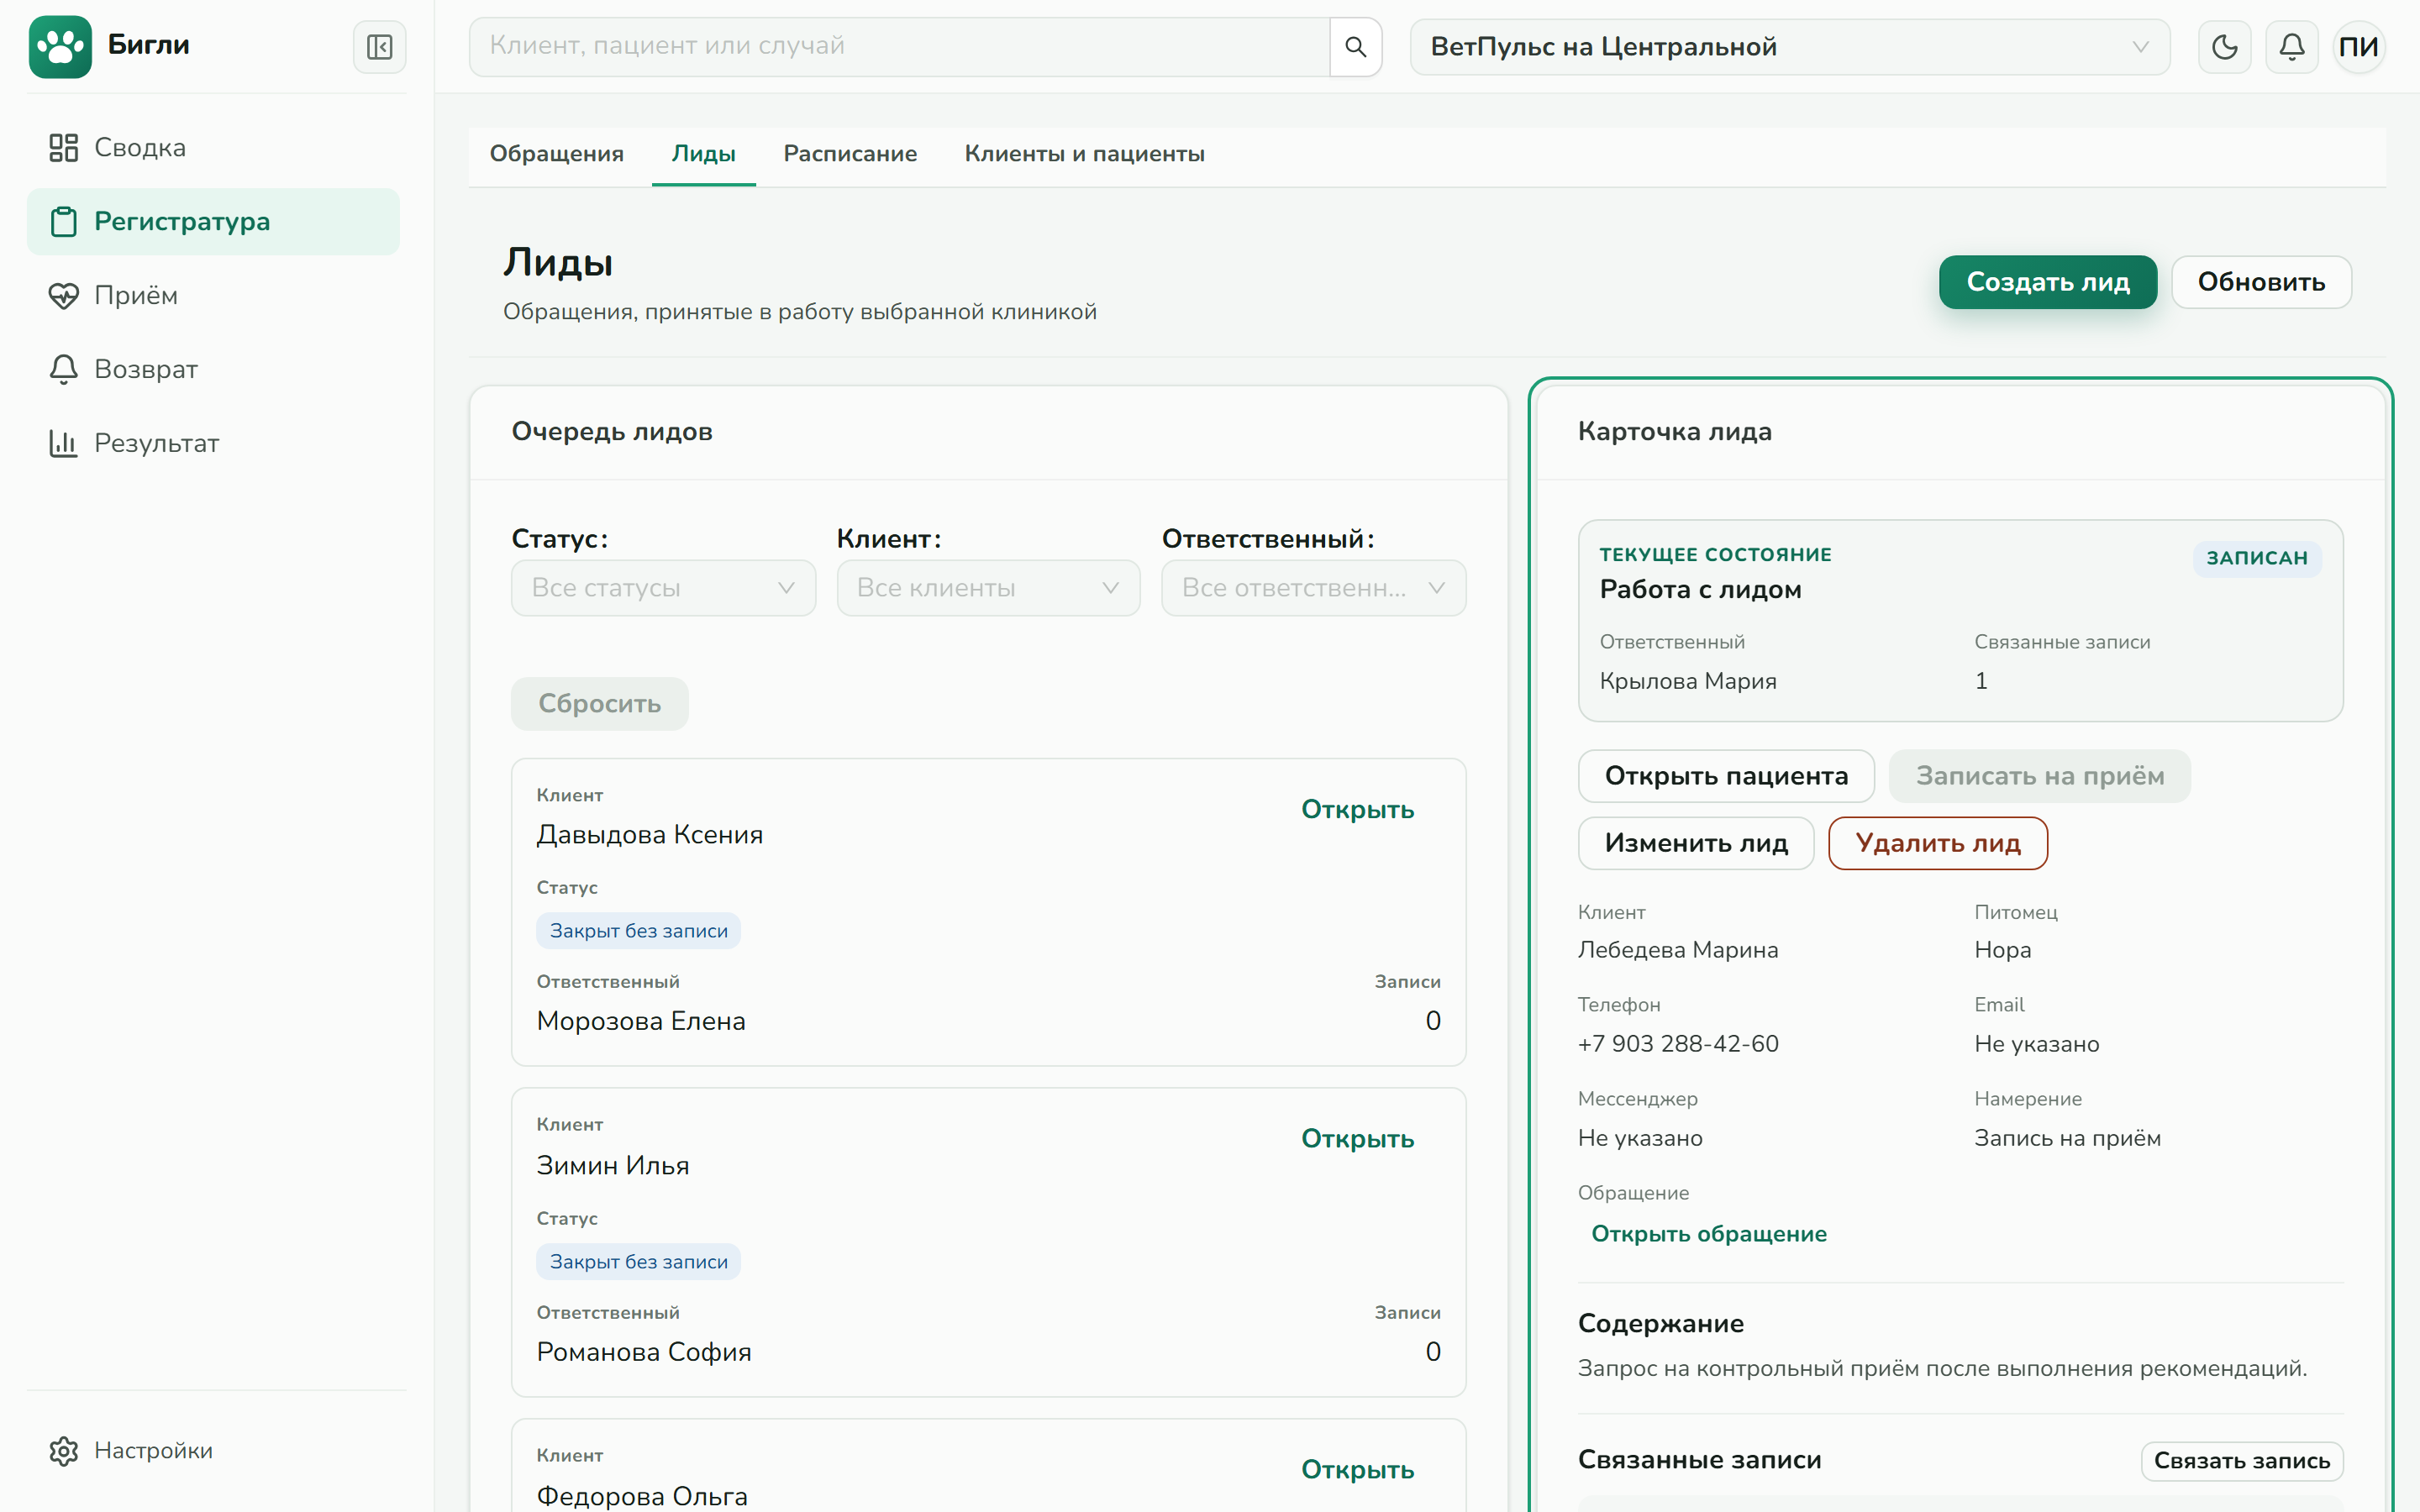Click the Очередь лидов panel heading
The height and width of the screenshot is (1512, 2420).
612,432
